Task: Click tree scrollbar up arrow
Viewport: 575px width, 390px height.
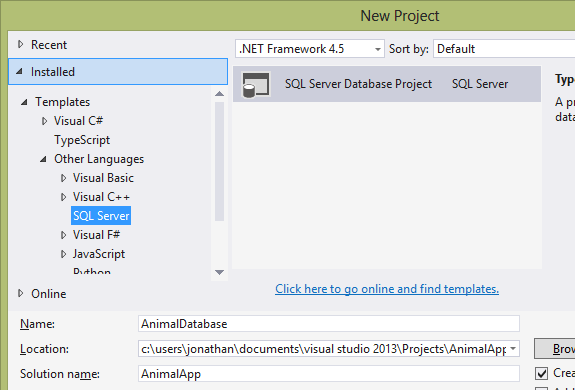Action: tap(219, 94)
